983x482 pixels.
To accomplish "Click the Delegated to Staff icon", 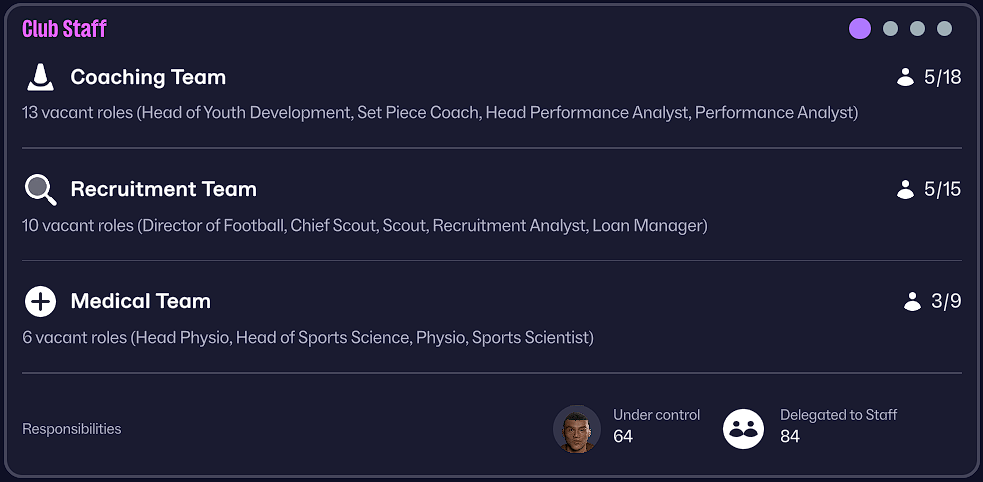I will coord(743,429).
